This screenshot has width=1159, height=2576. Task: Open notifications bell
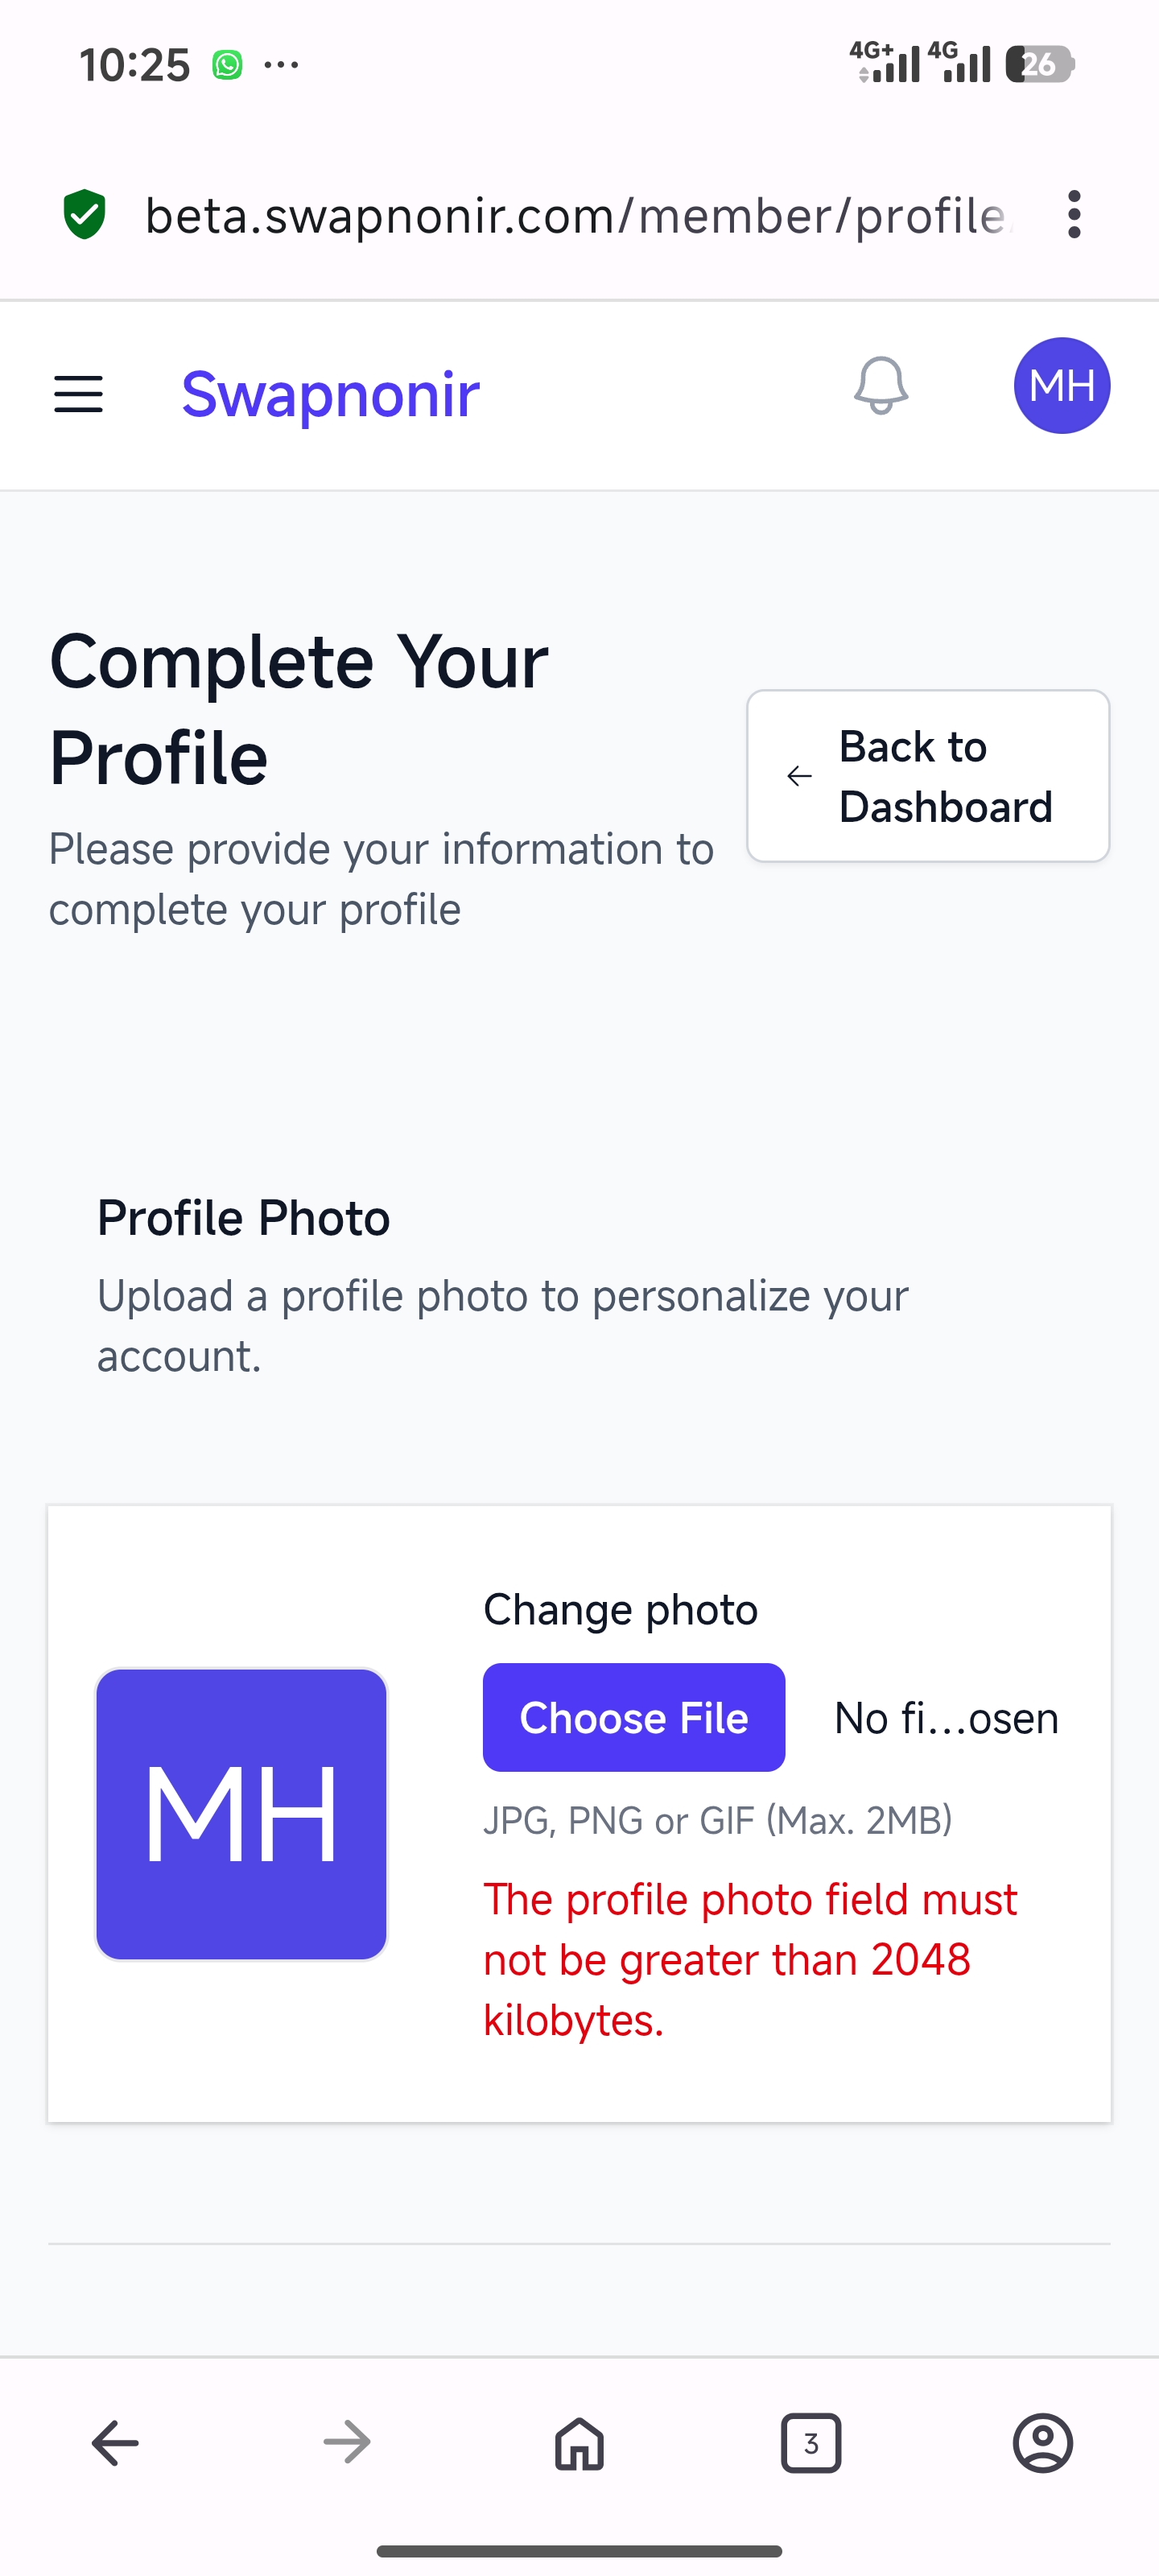click(880, 386)
